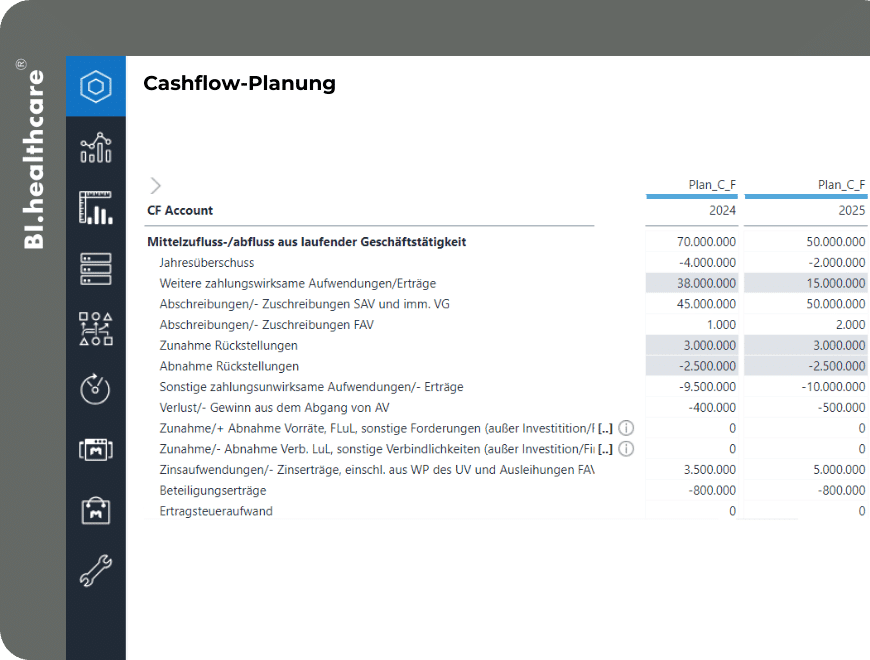Expand truncated text of Verb. LuL row
Screen dimensions: 870x660
(605, 449)
